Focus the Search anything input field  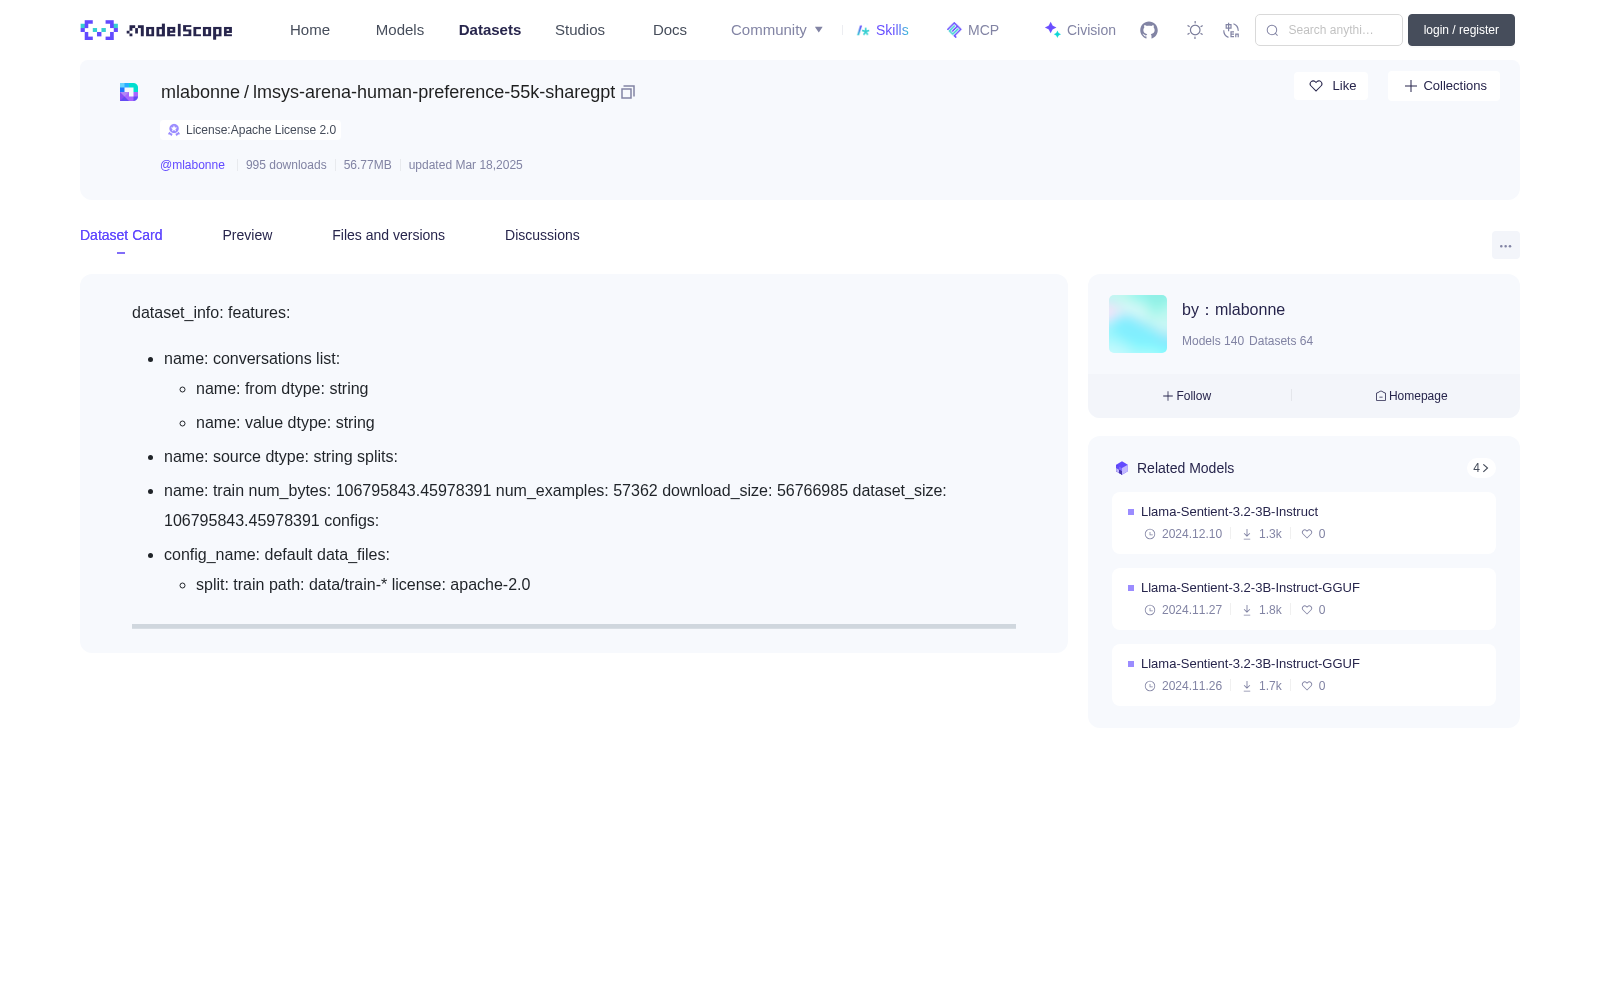(1329, 30)
